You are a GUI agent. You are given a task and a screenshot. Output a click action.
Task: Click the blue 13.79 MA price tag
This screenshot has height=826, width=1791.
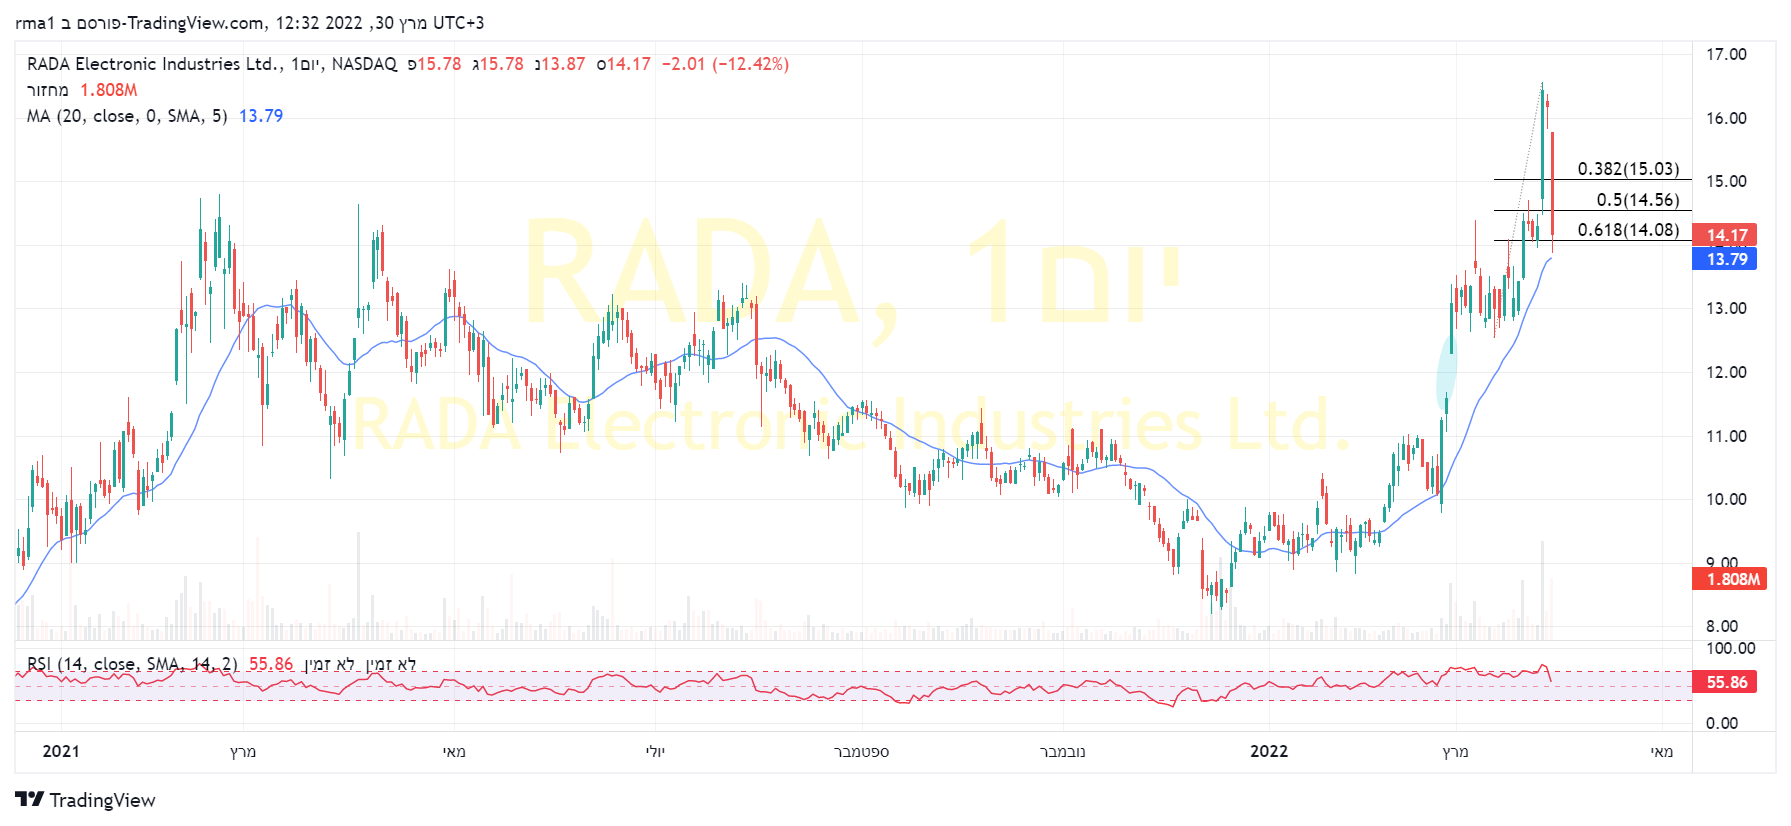(1725, 259)
